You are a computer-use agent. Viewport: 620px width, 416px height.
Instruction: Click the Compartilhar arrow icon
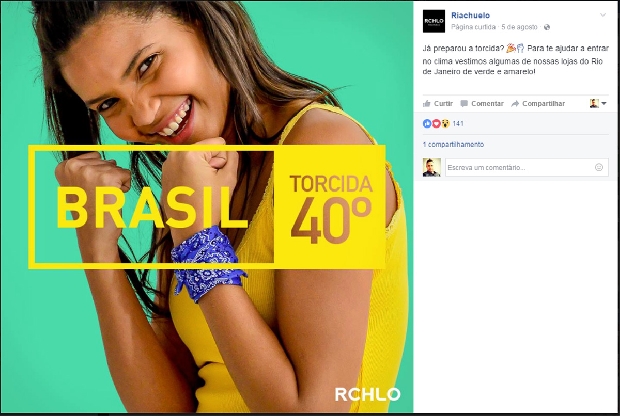pyautogui.click(x=515, y=104)
